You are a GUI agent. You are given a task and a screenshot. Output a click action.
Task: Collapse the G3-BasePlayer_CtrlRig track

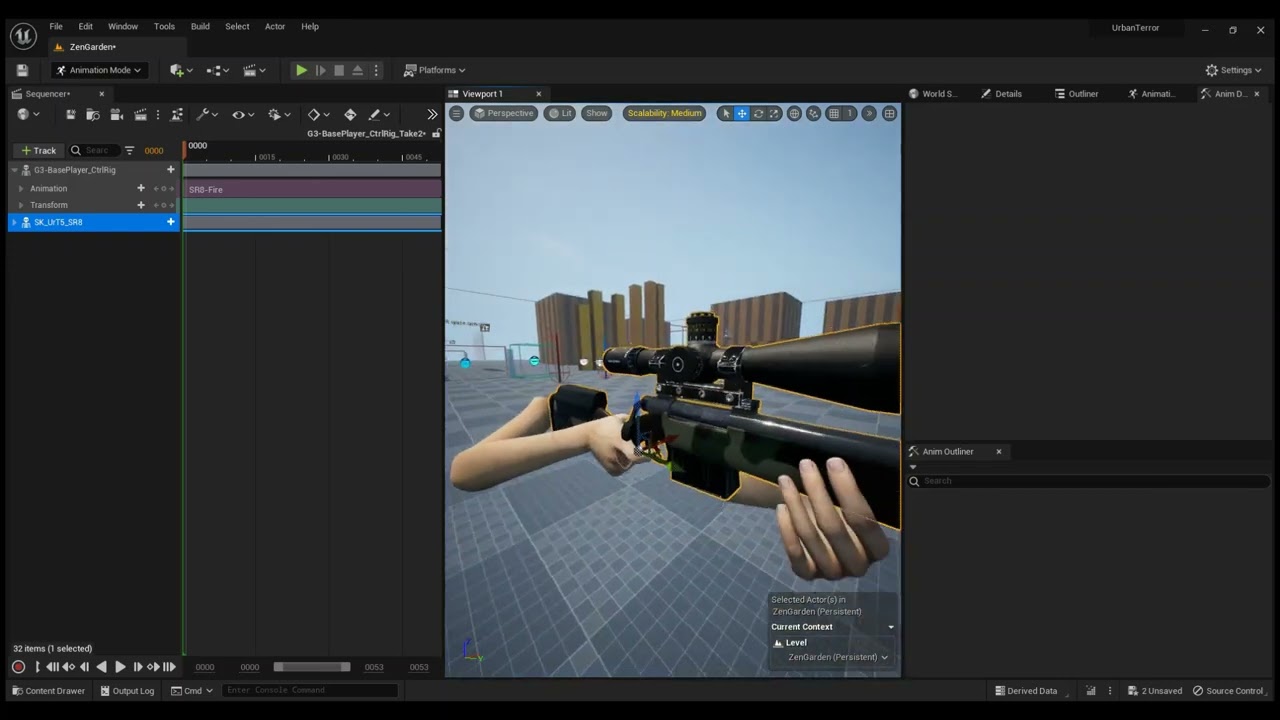coord(15,170)
